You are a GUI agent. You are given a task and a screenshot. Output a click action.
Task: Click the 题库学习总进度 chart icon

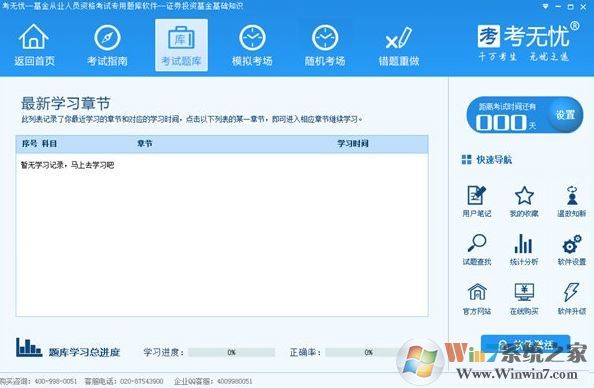point(28,347)
